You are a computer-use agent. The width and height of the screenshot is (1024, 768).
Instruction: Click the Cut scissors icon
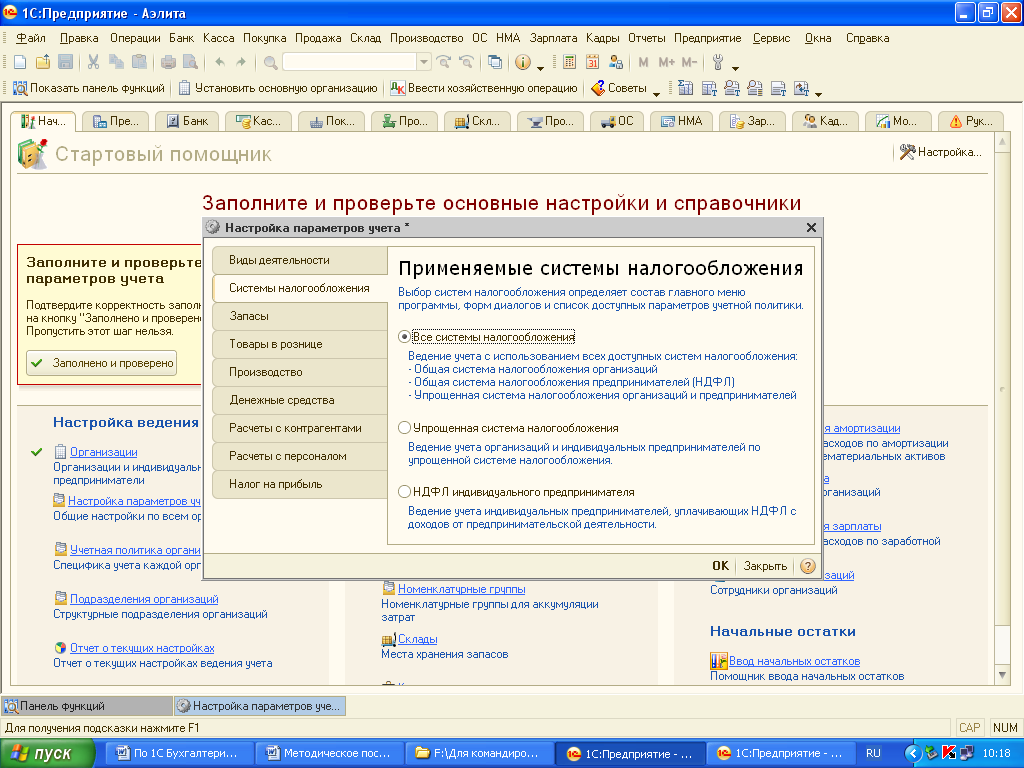93,62
